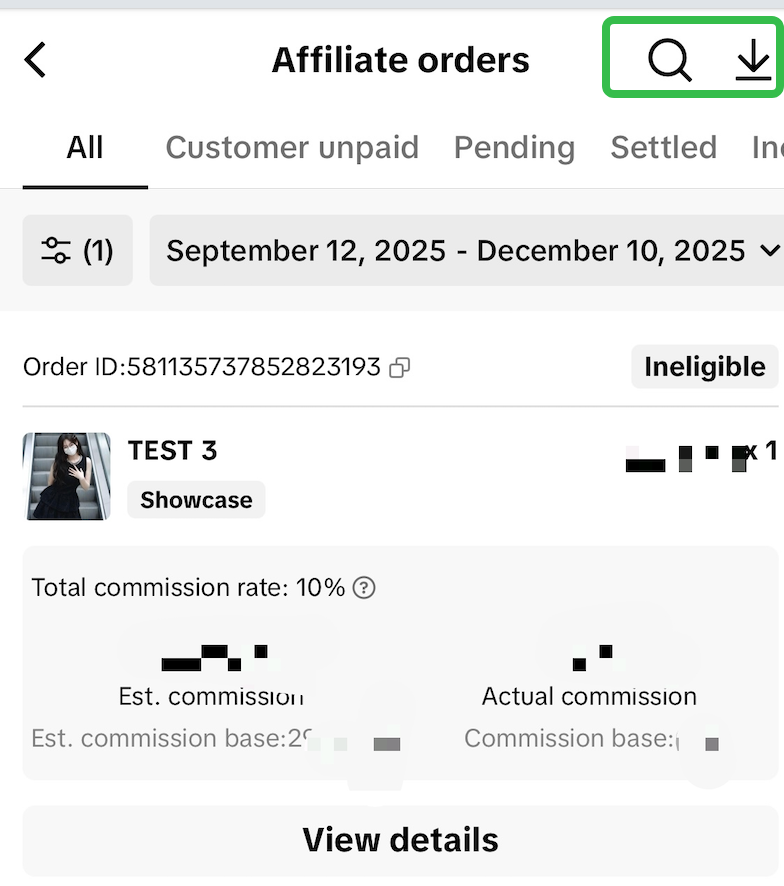Open the Settled tab
Viewport: 784px width, 886px height.
[663, 148]
